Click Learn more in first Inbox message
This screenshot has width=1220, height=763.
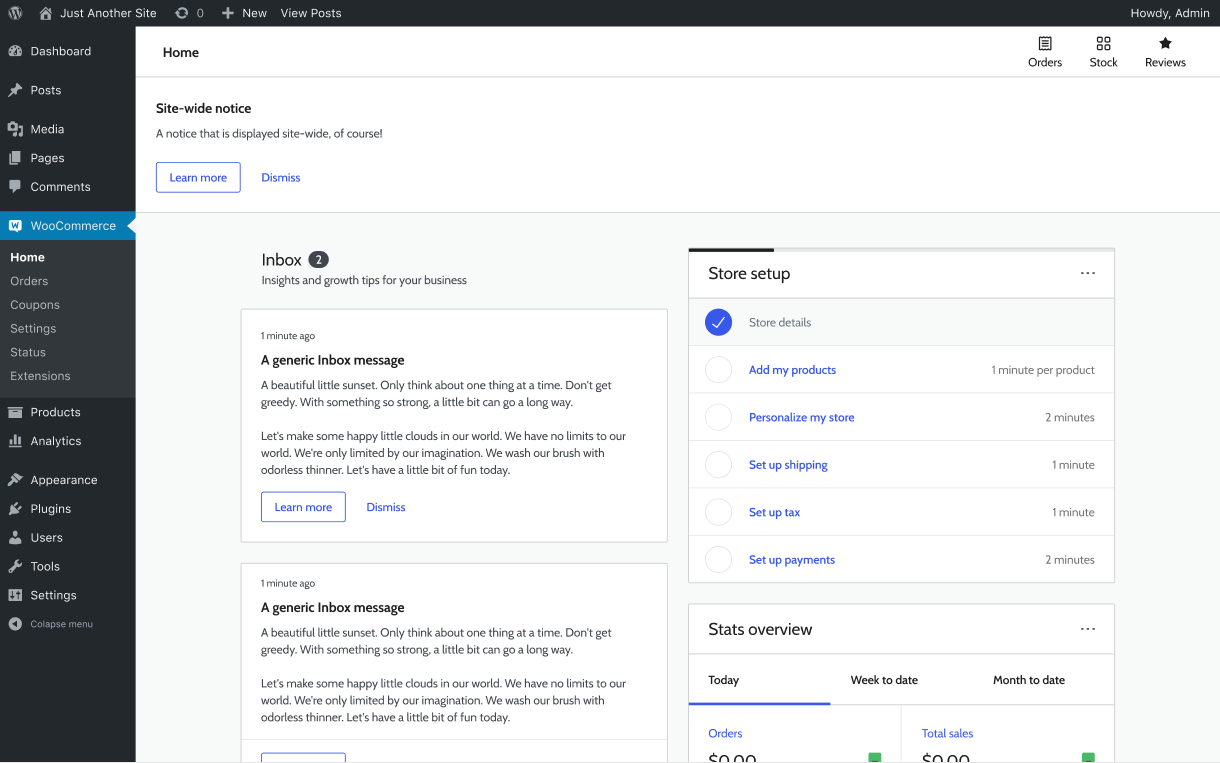coord(303,507)
